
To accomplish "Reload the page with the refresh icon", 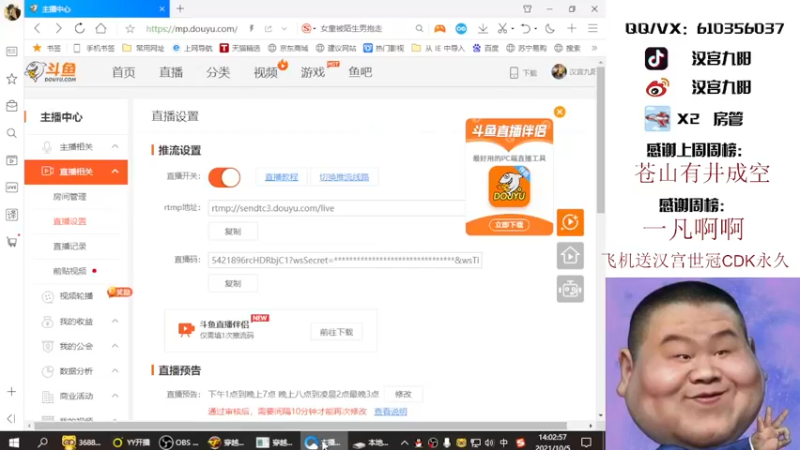I will pyautogui.click(x=80, y=29).
